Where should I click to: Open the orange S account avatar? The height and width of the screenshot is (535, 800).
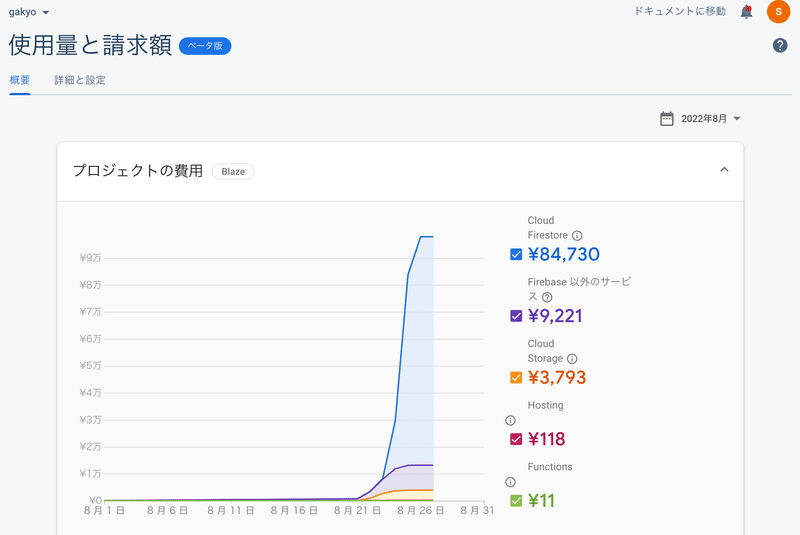pyautogui.click(x=778, y=12)
